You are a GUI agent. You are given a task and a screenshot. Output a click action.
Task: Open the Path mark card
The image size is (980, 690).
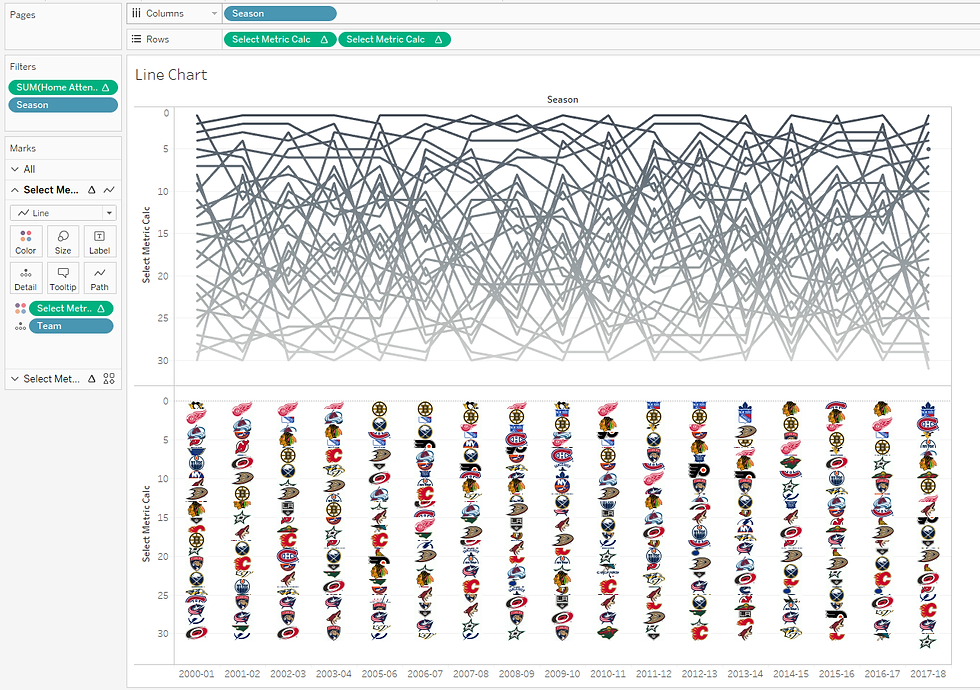coord(99,278)
